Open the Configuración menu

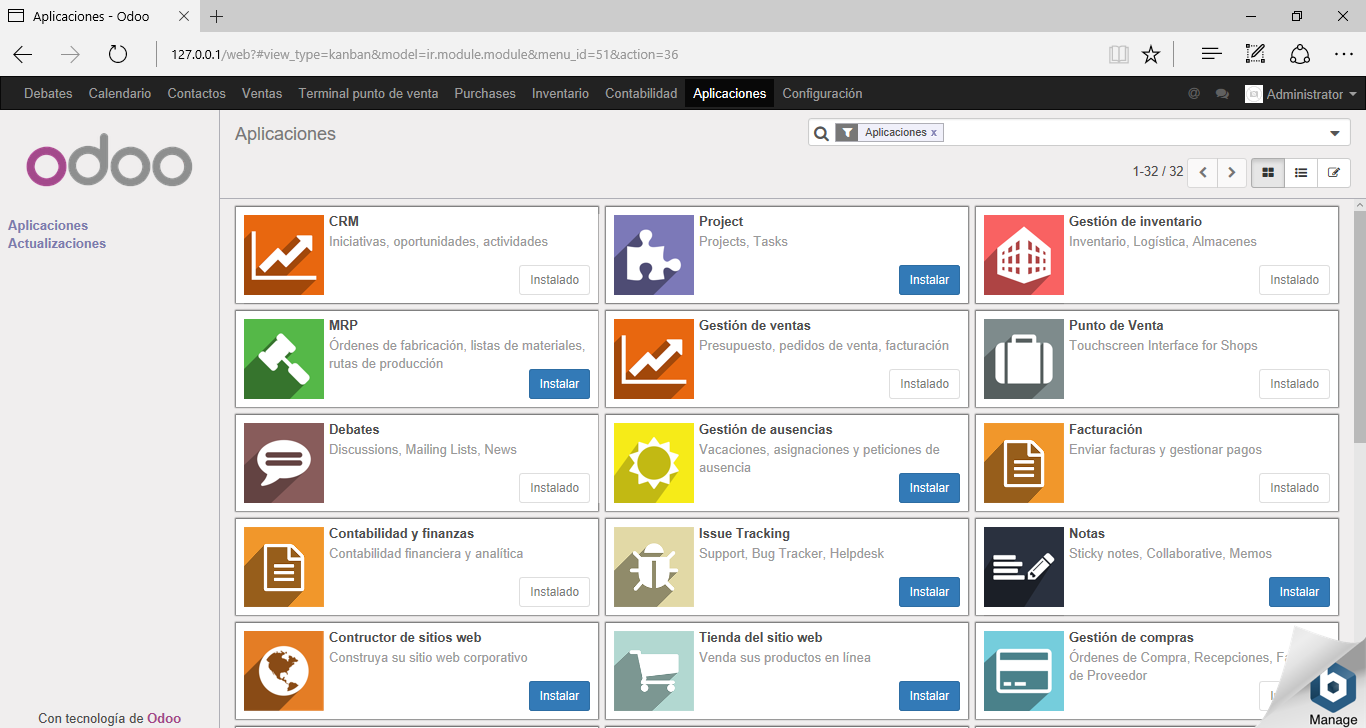pos(822,93)
